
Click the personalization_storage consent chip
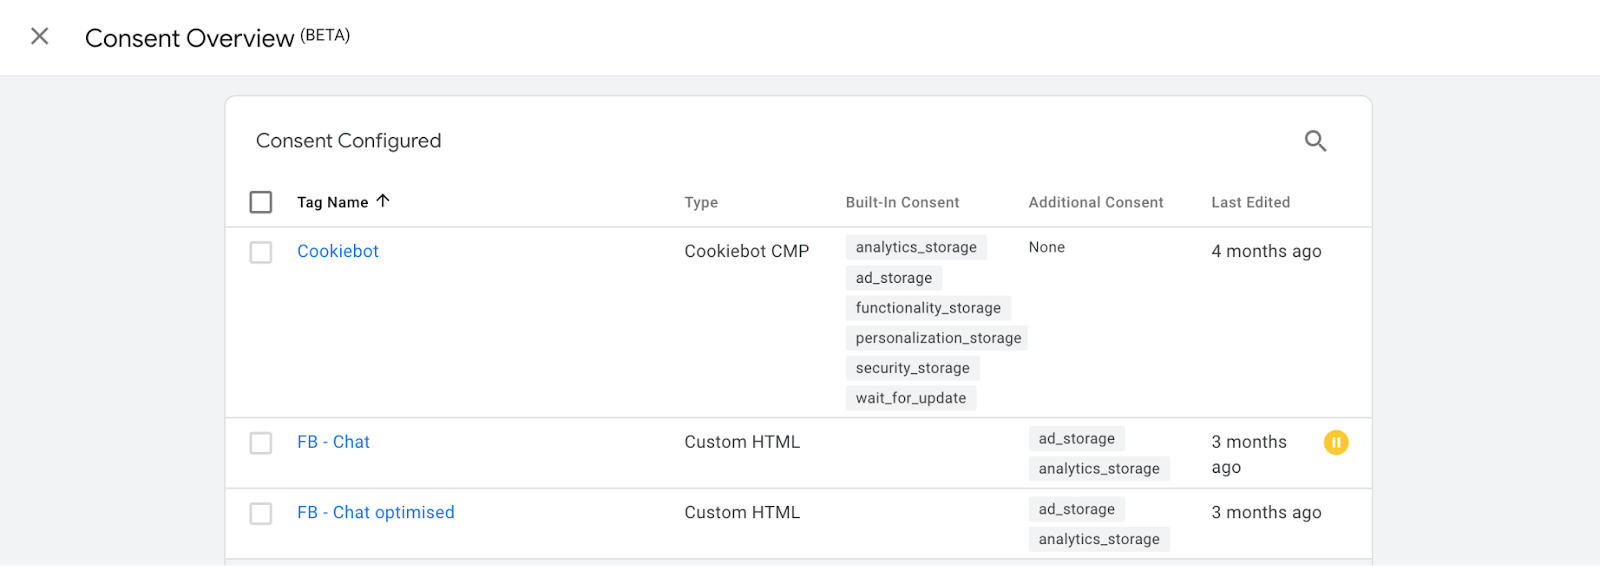click(x=938, y=338)
